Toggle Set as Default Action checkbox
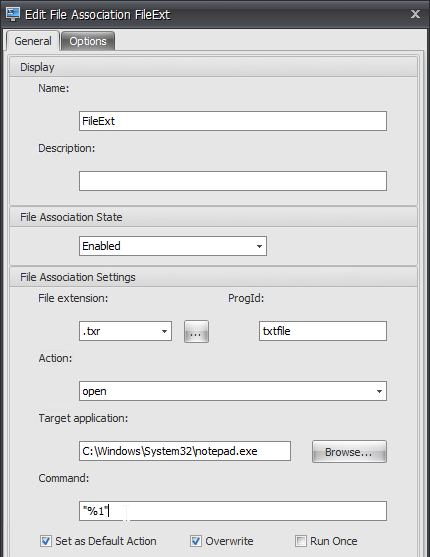Image resolution: width=430 pixels, height=557 pixels. coord(46,541)
